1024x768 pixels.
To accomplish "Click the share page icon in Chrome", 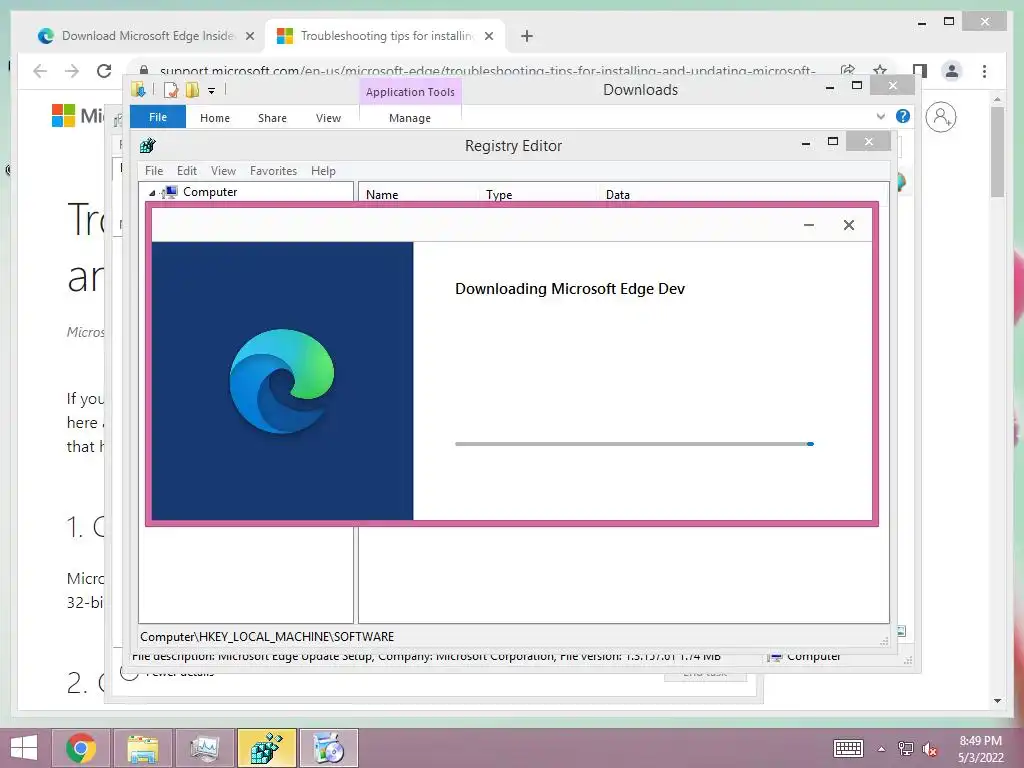I will coord(848,71).
